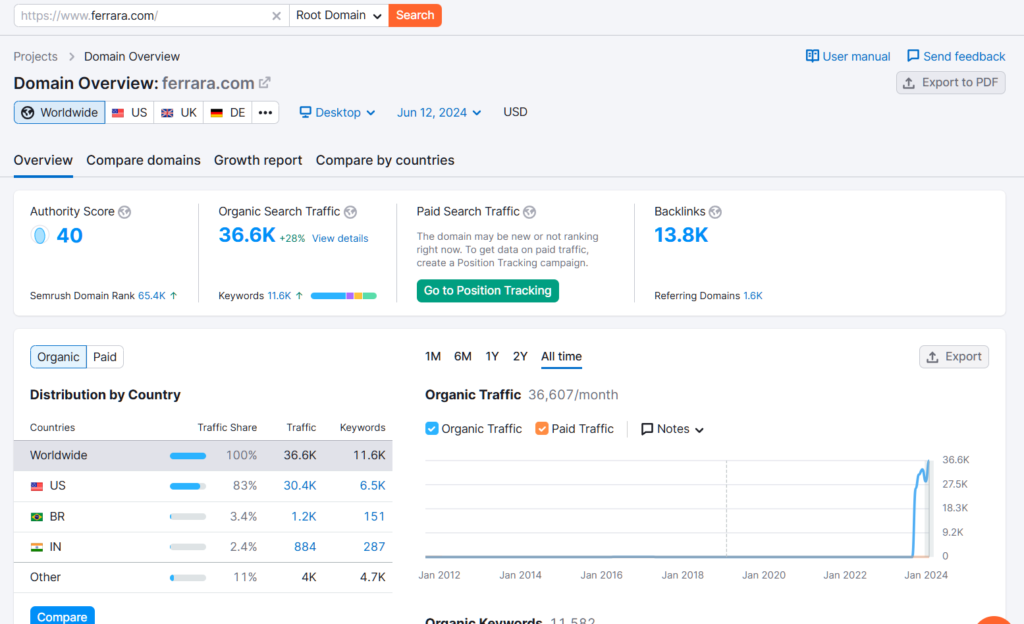Click the US flag in country table
Screen dimensions: 1024x624
pyautogui.click(x=37, y=486)
